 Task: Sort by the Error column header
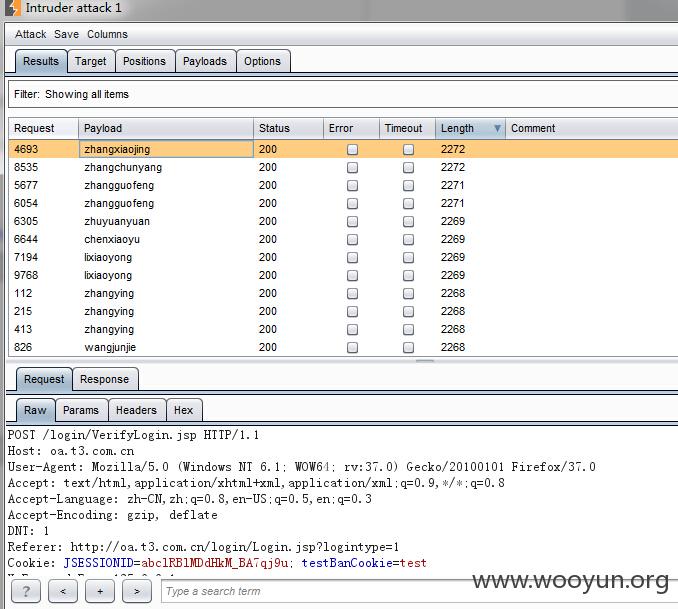[x=351, y=128]
